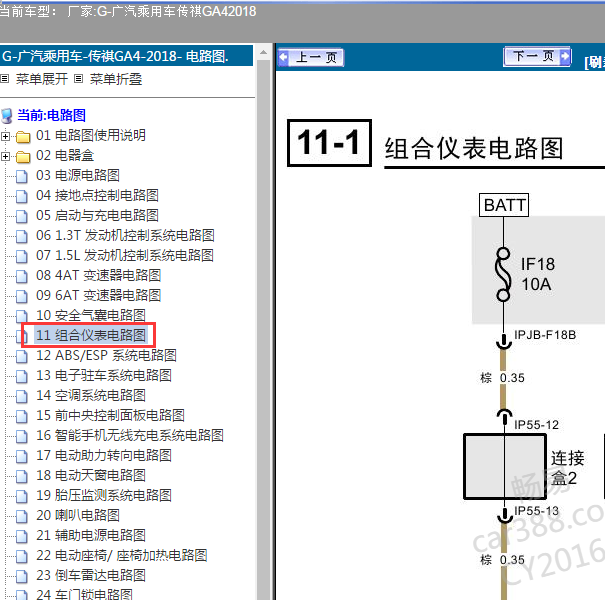Open 15 前中央控制面板电路图
Screen dimensions: 605x600
(x=110, y=416)
